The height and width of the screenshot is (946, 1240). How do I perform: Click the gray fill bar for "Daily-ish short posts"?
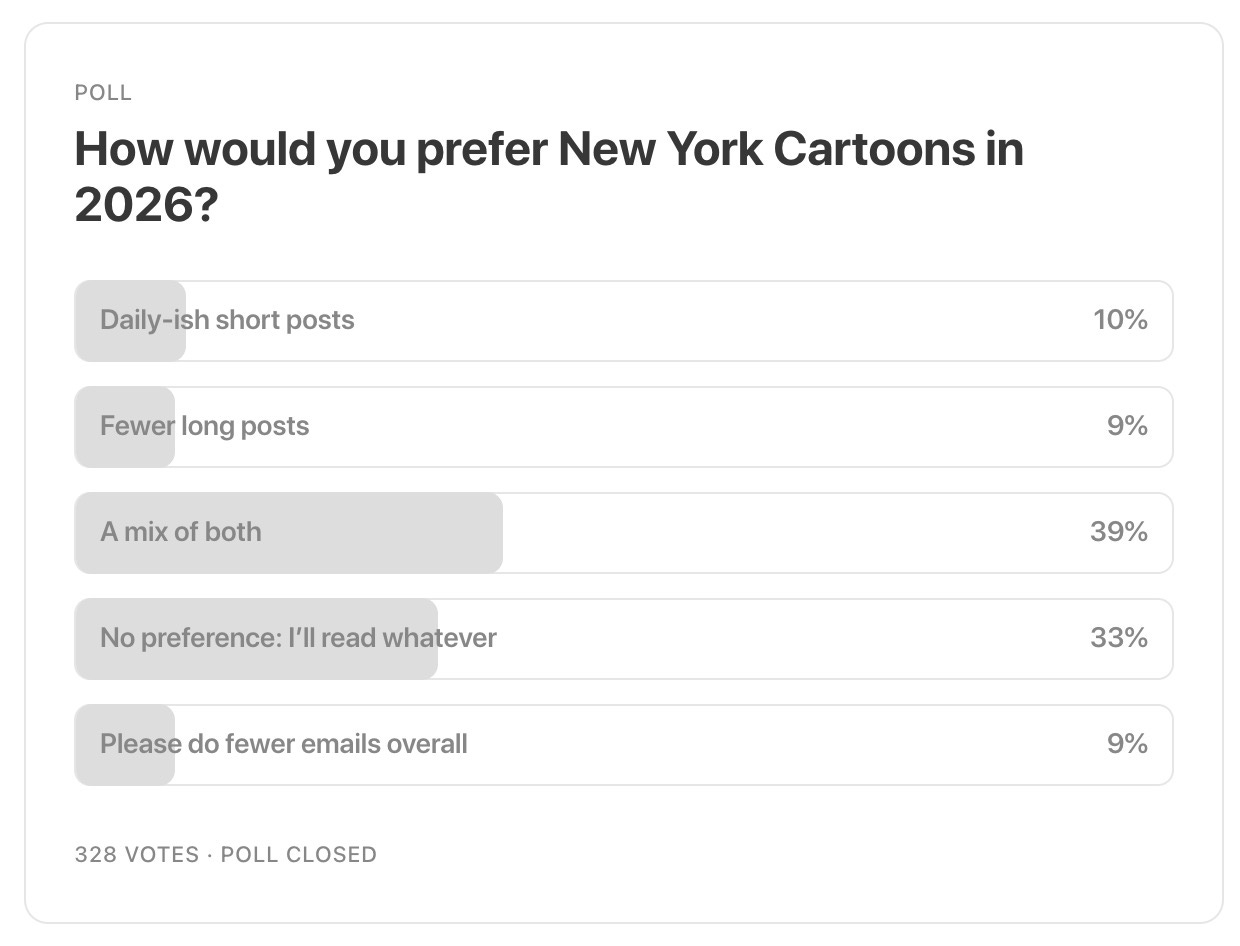click(130, 345)
